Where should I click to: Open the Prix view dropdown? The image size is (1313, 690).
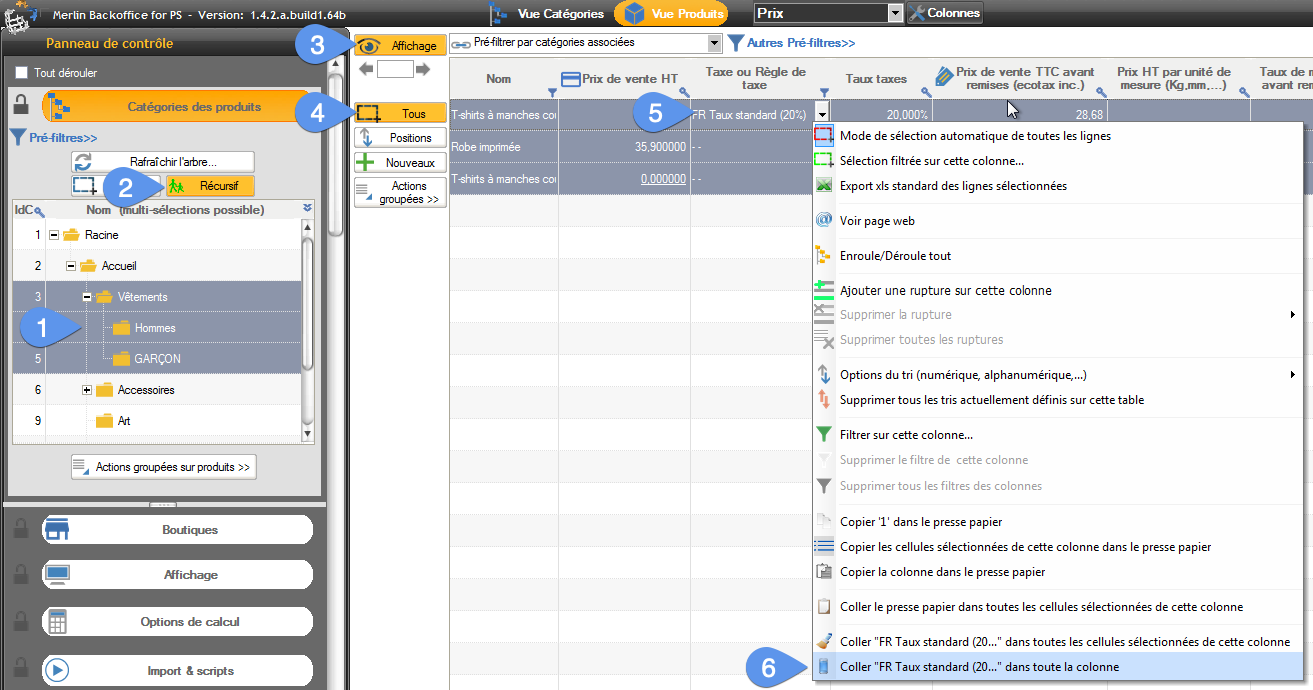click(x=894, y=13)
